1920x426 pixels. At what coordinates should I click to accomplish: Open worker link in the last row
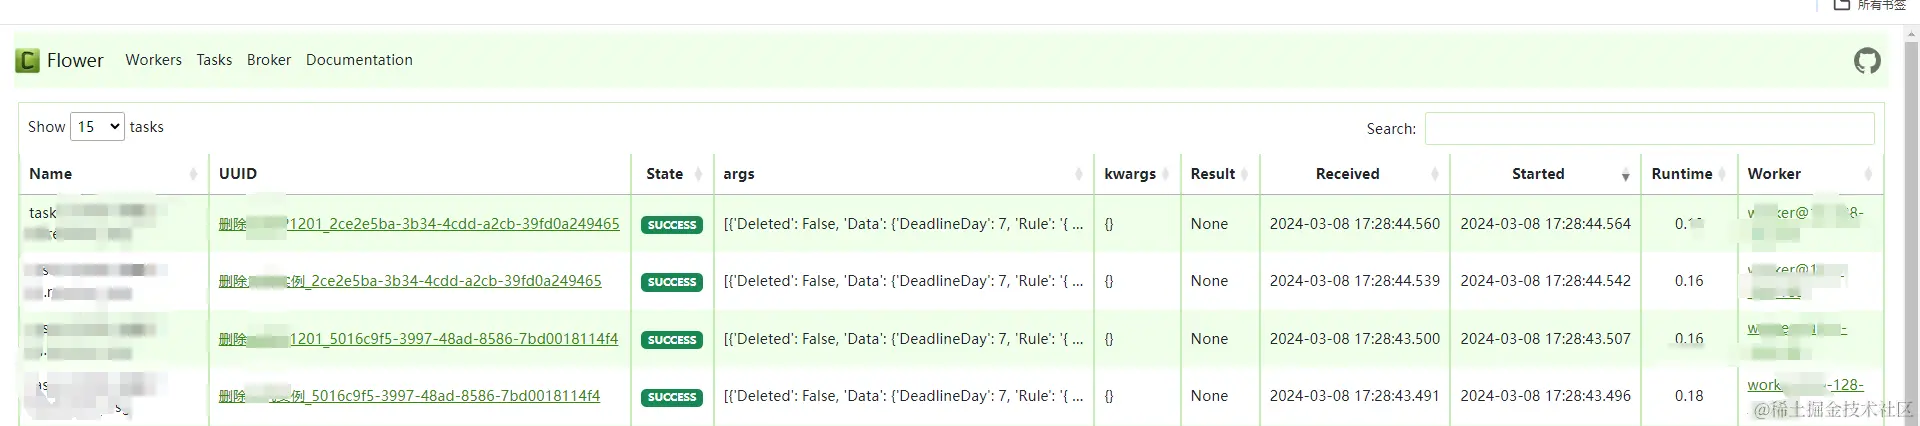pos(1805,385)
